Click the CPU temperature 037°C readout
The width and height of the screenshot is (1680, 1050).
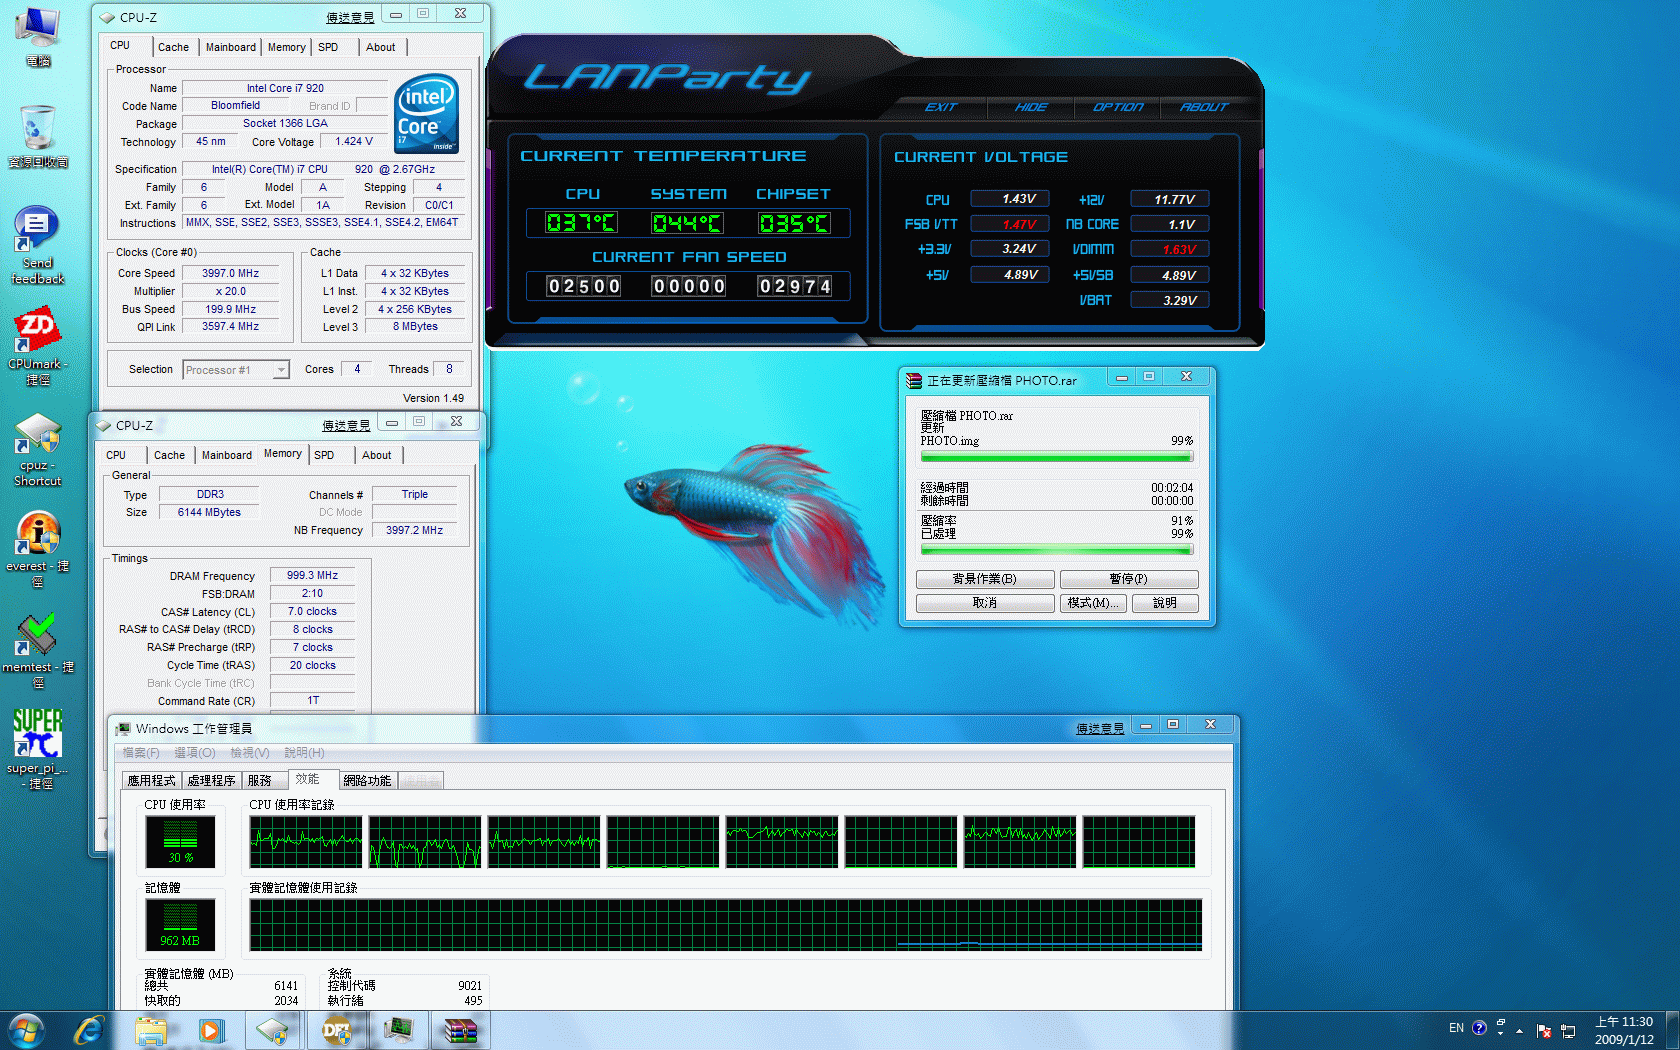point(581,223)
